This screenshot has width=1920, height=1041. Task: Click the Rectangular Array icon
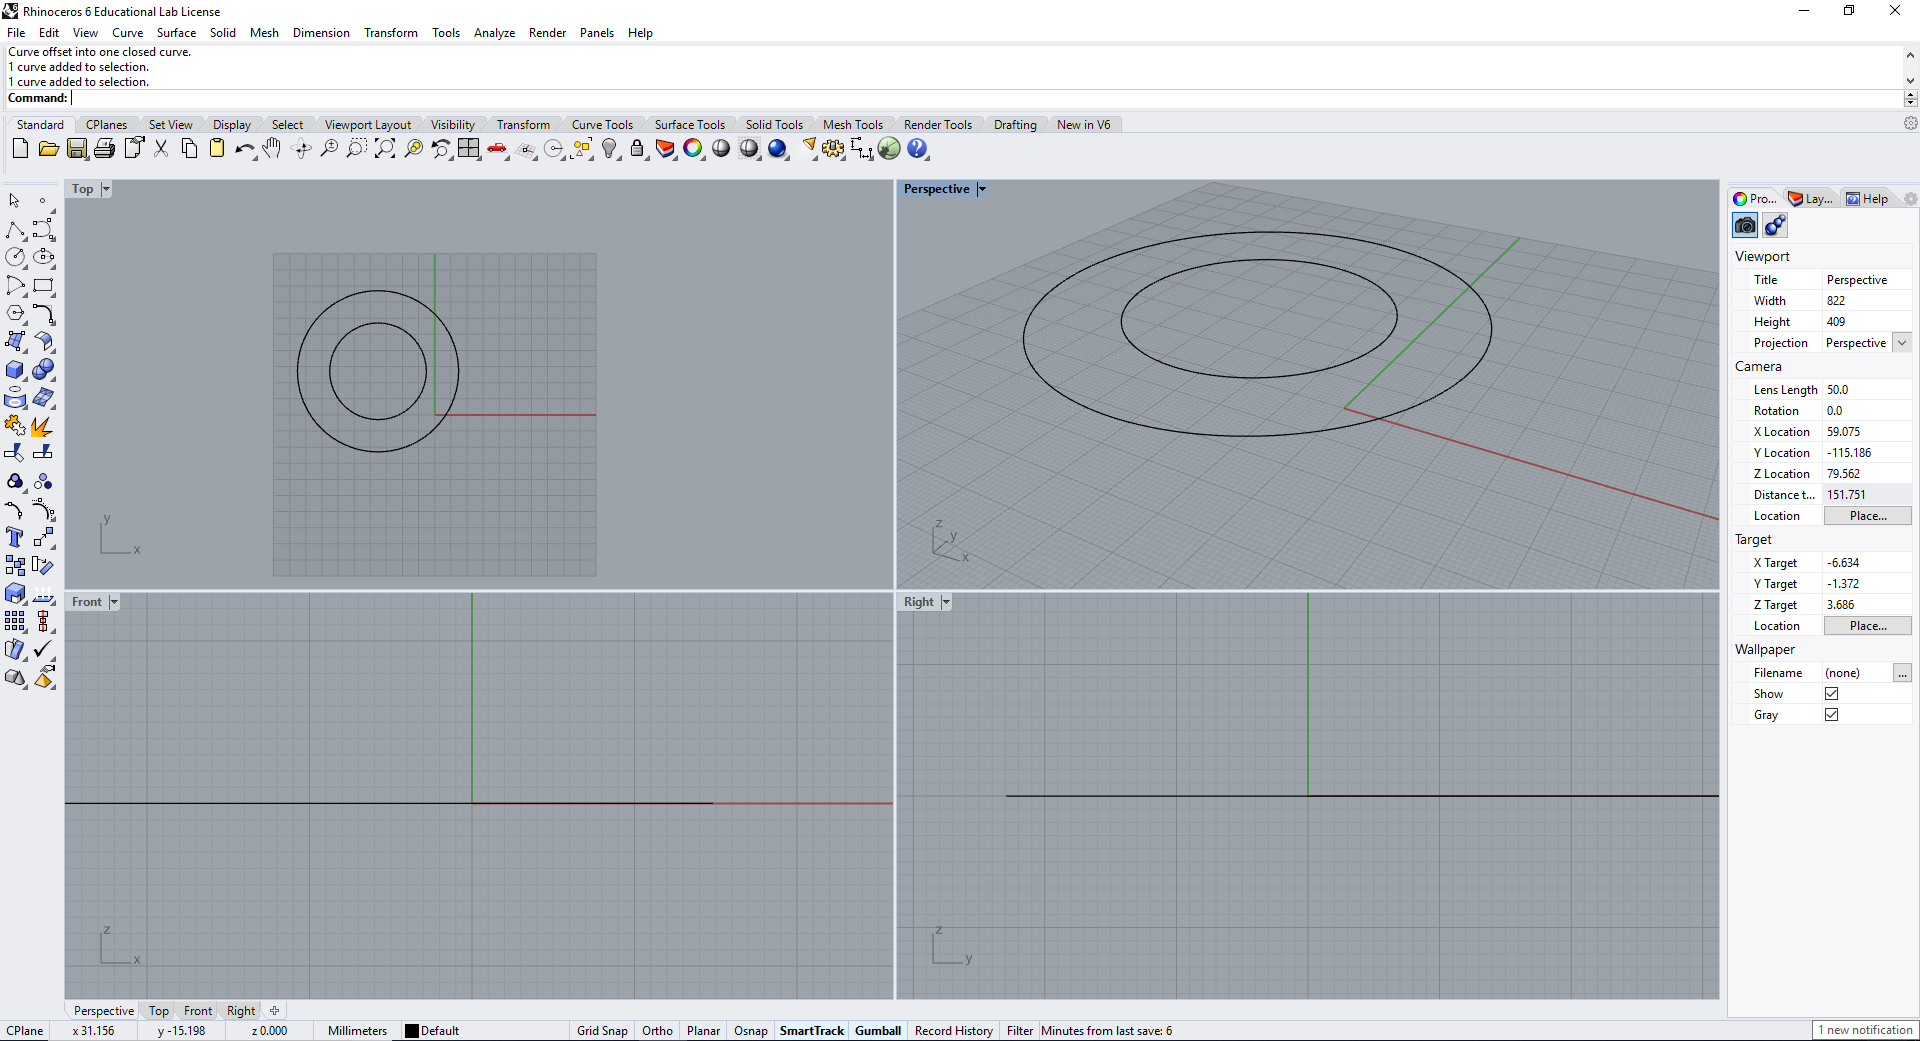(15, 622)
